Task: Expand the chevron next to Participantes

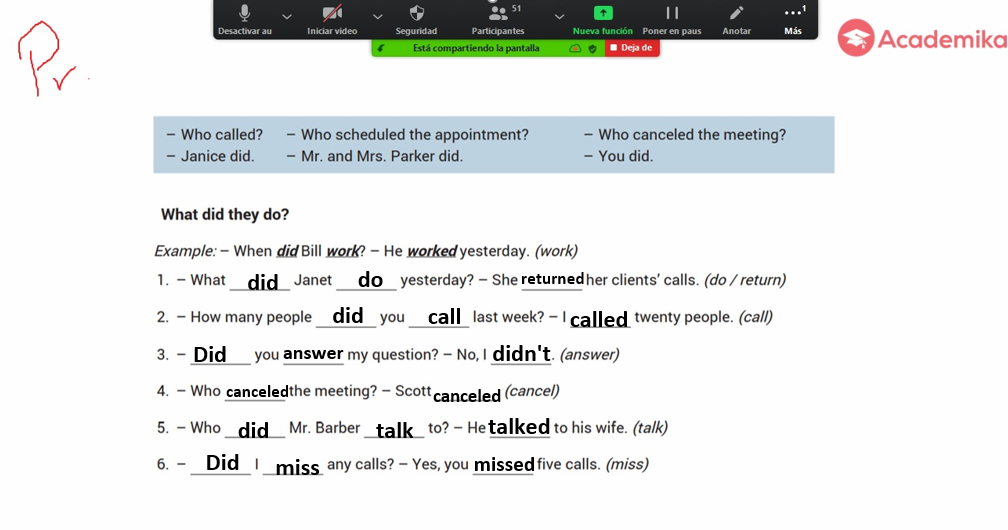Action: pos(559,17)
